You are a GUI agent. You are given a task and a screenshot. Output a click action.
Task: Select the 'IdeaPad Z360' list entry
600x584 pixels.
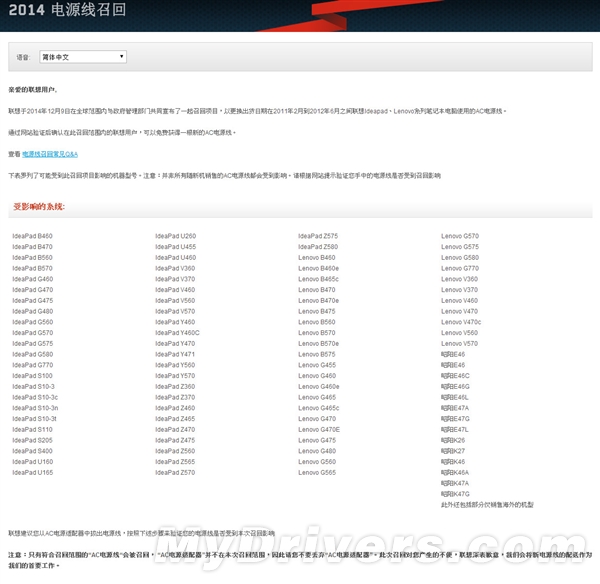[x=175, y=387]
